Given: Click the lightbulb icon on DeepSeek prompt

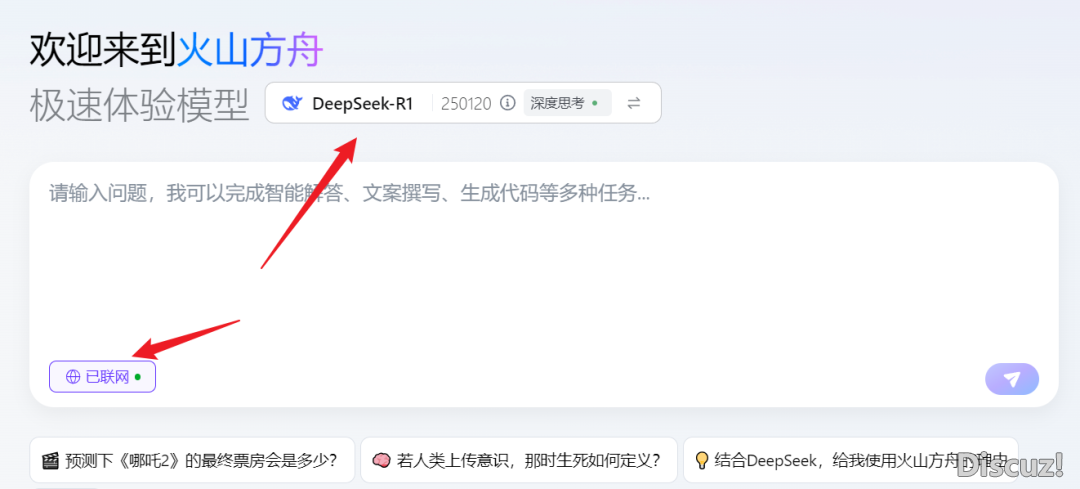Looking at the screenshot, I should coord(702,461).
